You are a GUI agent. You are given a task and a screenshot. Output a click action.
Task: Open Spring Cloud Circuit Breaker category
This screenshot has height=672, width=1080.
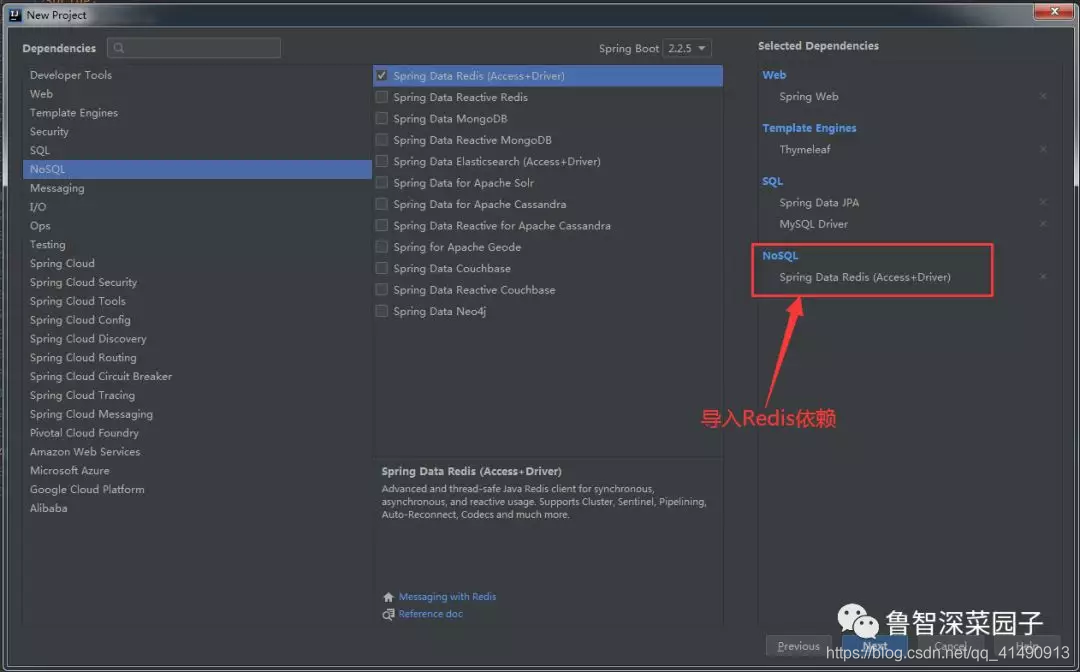coord(197,376)
